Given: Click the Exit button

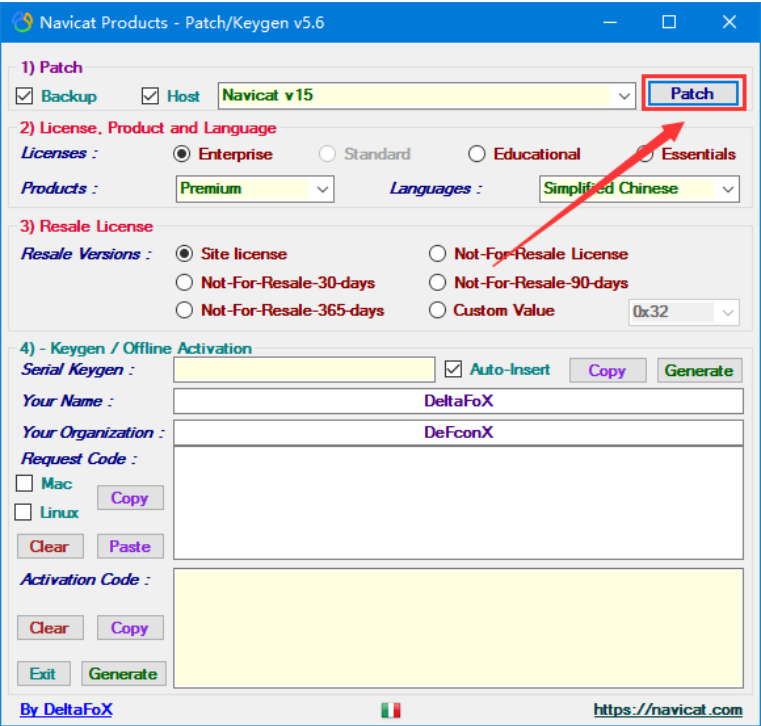Looking at the screenshot, I should 44,674.
